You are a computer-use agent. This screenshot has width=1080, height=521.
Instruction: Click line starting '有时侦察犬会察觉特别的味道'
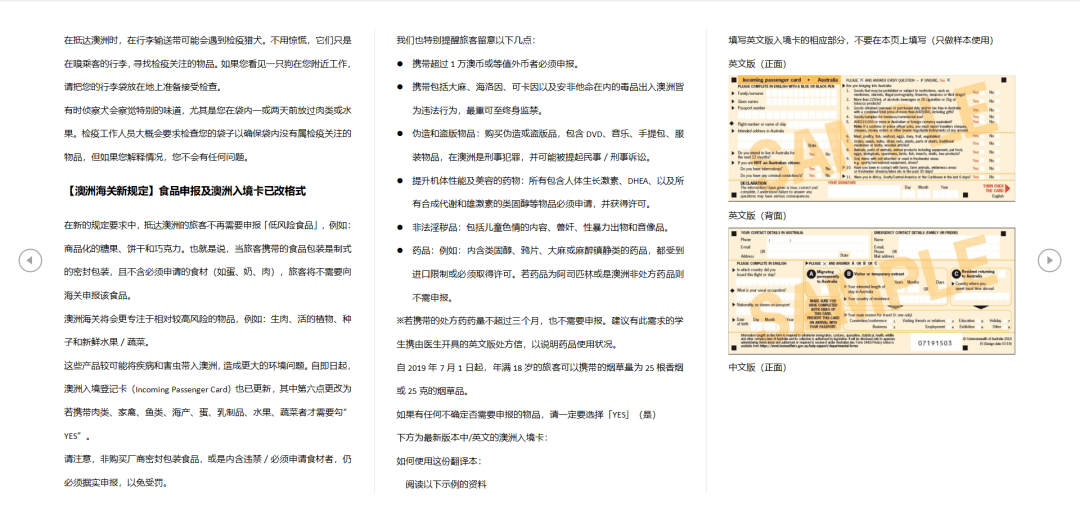click(208, 110)
